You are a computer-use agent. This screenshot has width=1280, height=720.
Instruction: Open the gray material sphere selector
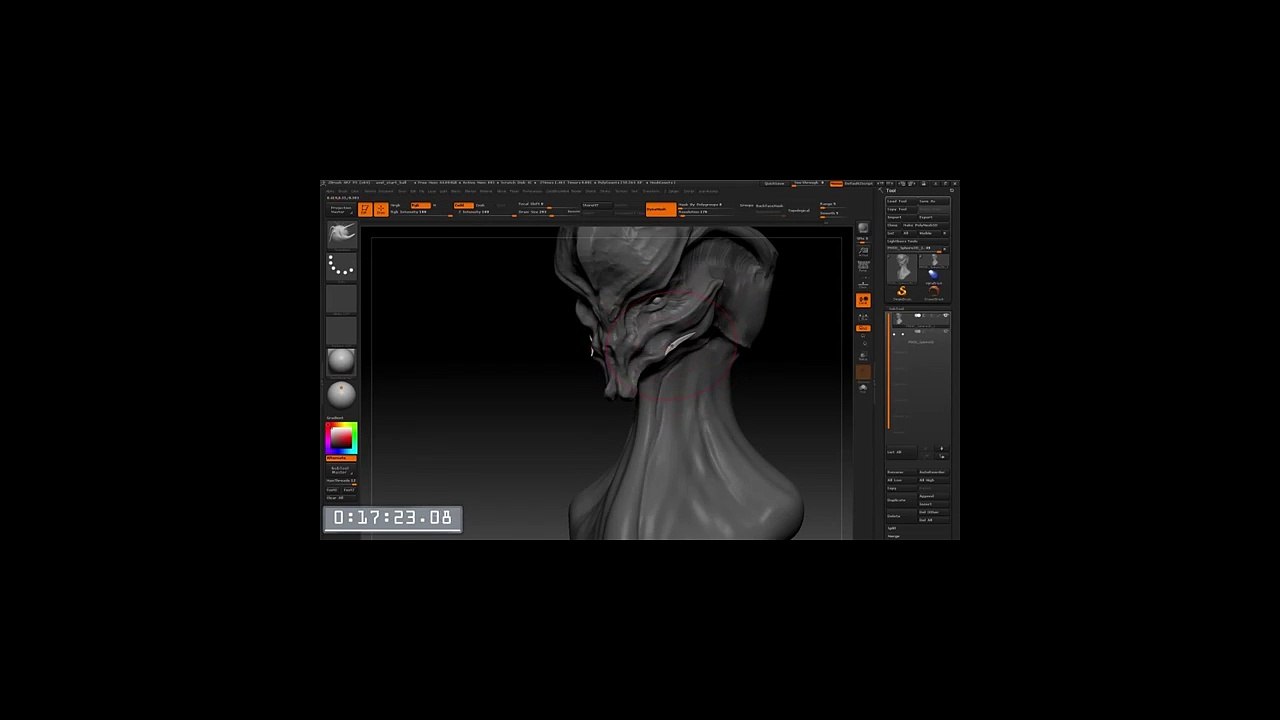[x=341, y=361]
